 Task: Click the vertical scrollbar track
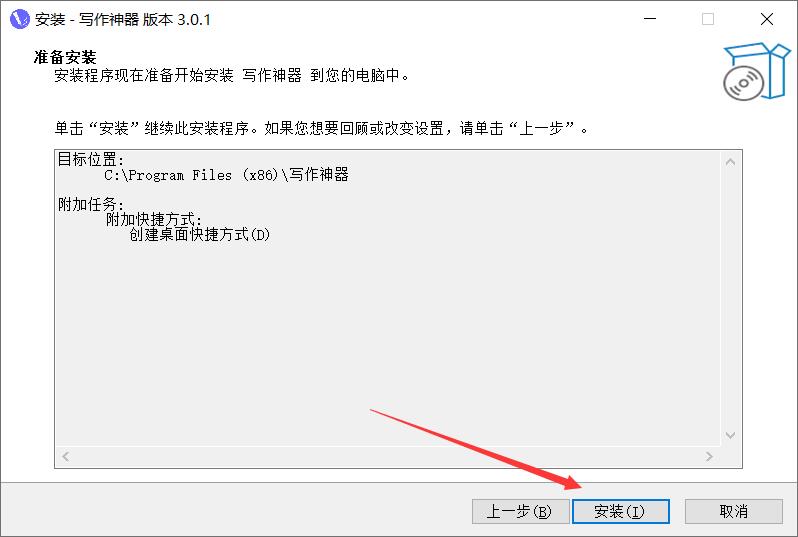[730, 299]
